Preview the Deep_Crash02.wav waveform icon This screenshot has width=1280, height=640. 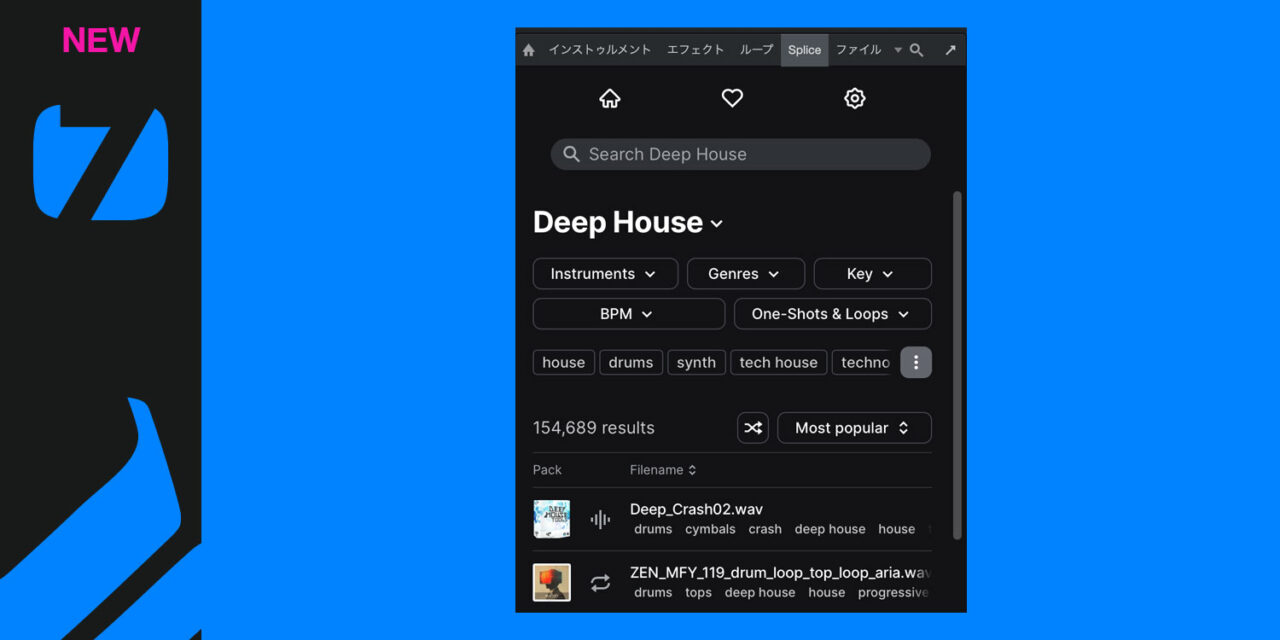600,519
